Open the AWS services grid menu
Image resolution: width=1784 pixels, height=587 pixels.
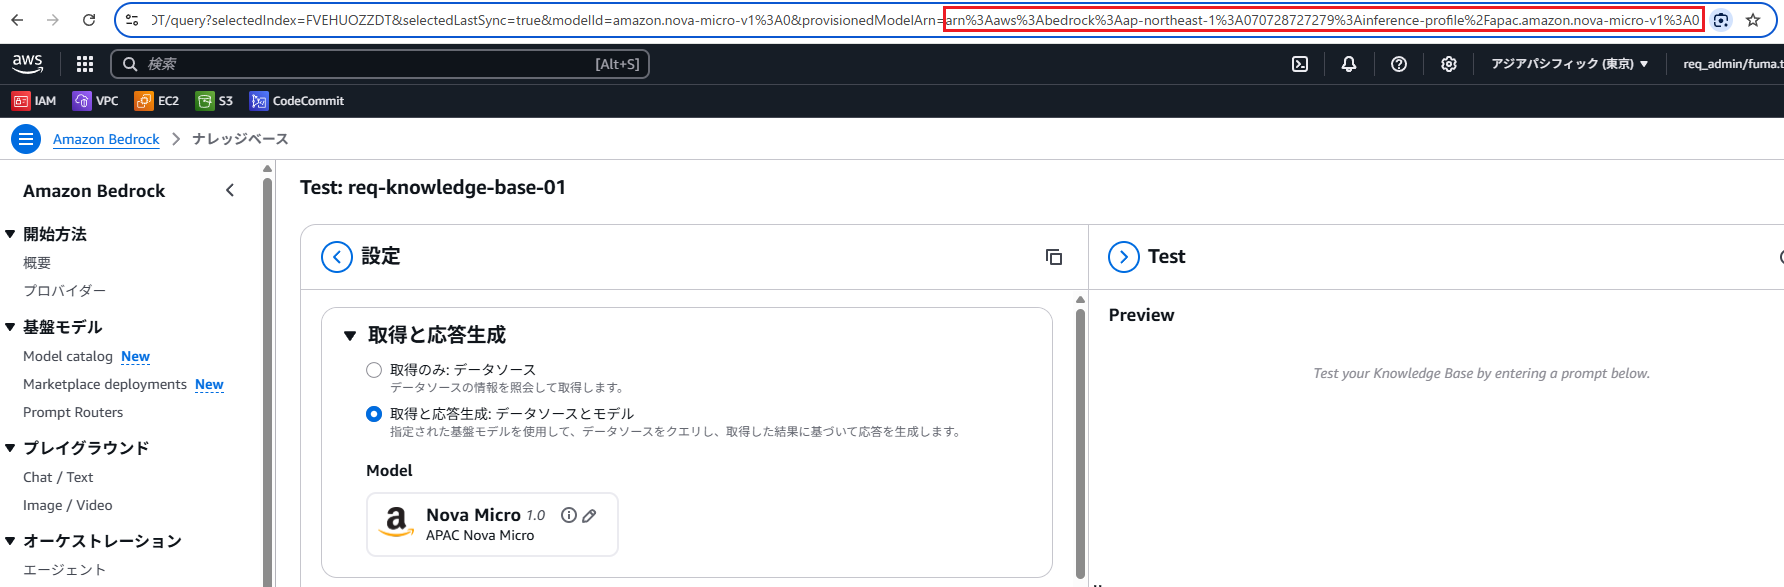pyautogui.click(x=85, y=64)
